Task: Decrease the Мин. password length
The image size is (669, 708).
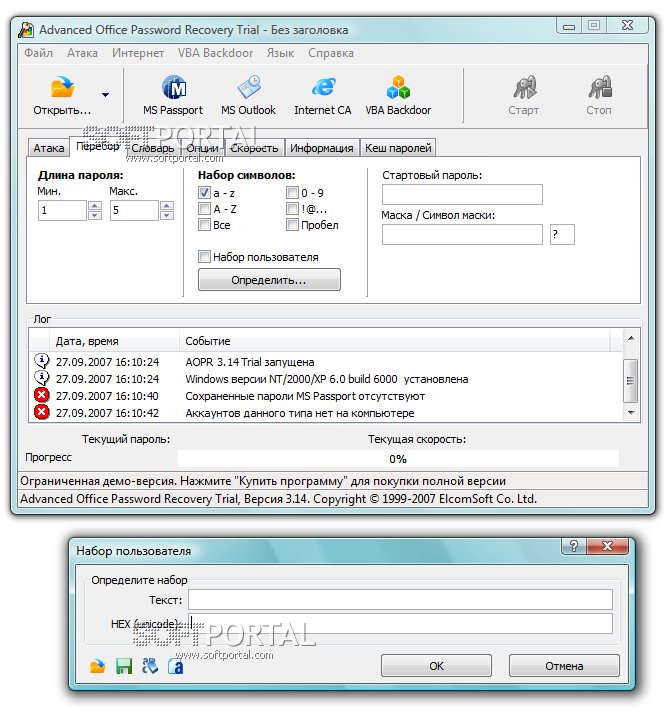Action: tap(94, 215)
